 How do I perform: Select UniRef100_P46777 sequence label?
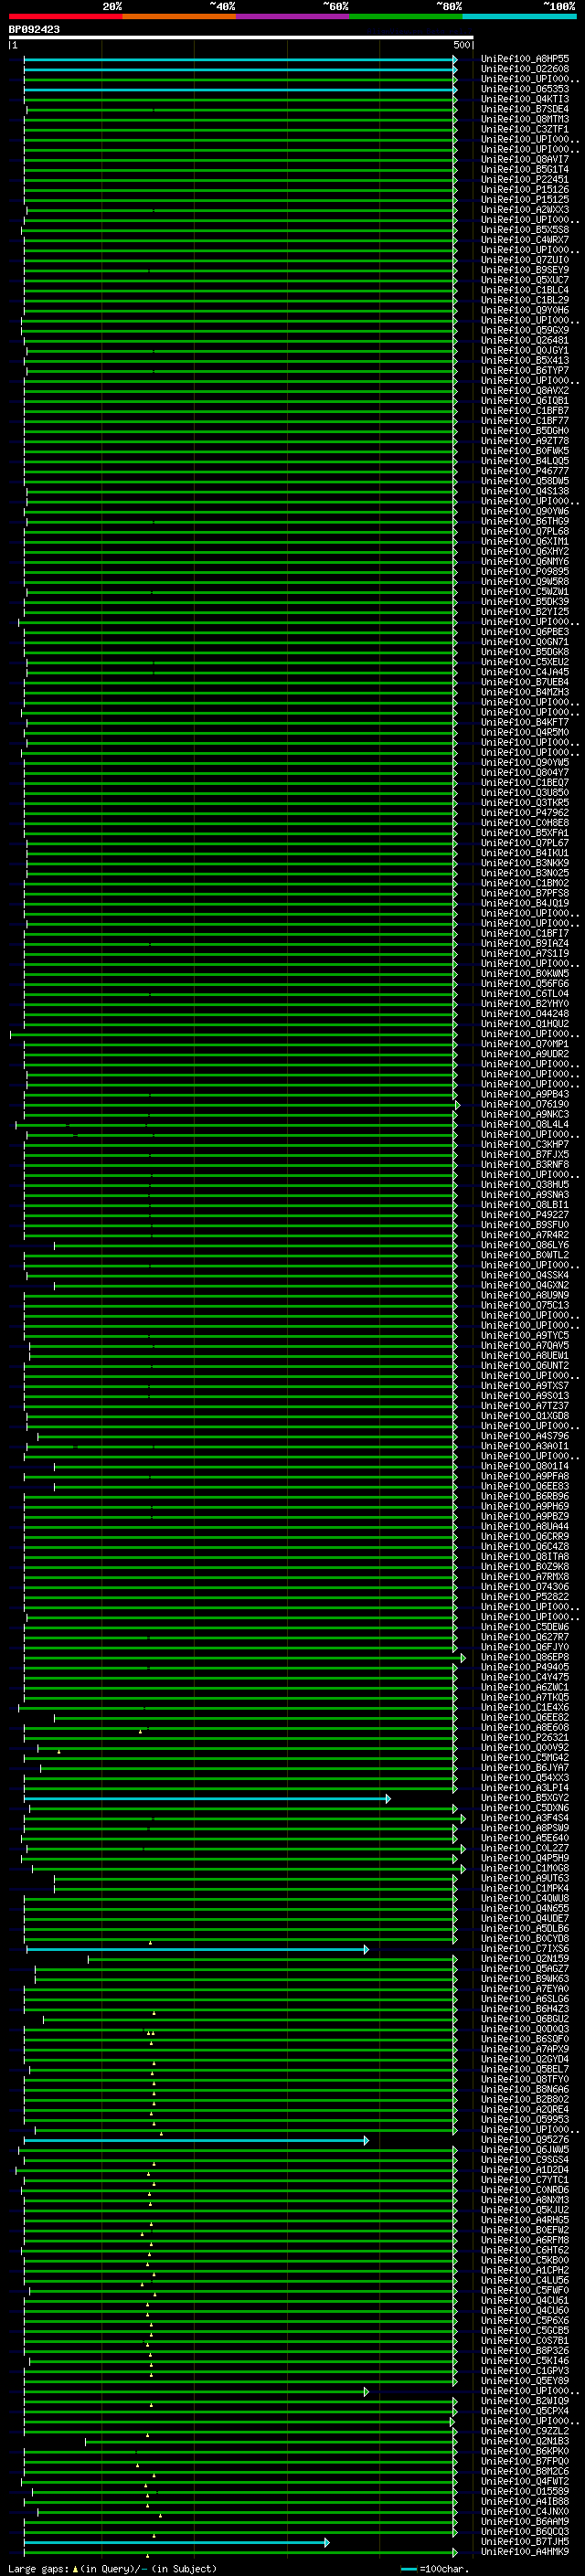click(525, 471)
